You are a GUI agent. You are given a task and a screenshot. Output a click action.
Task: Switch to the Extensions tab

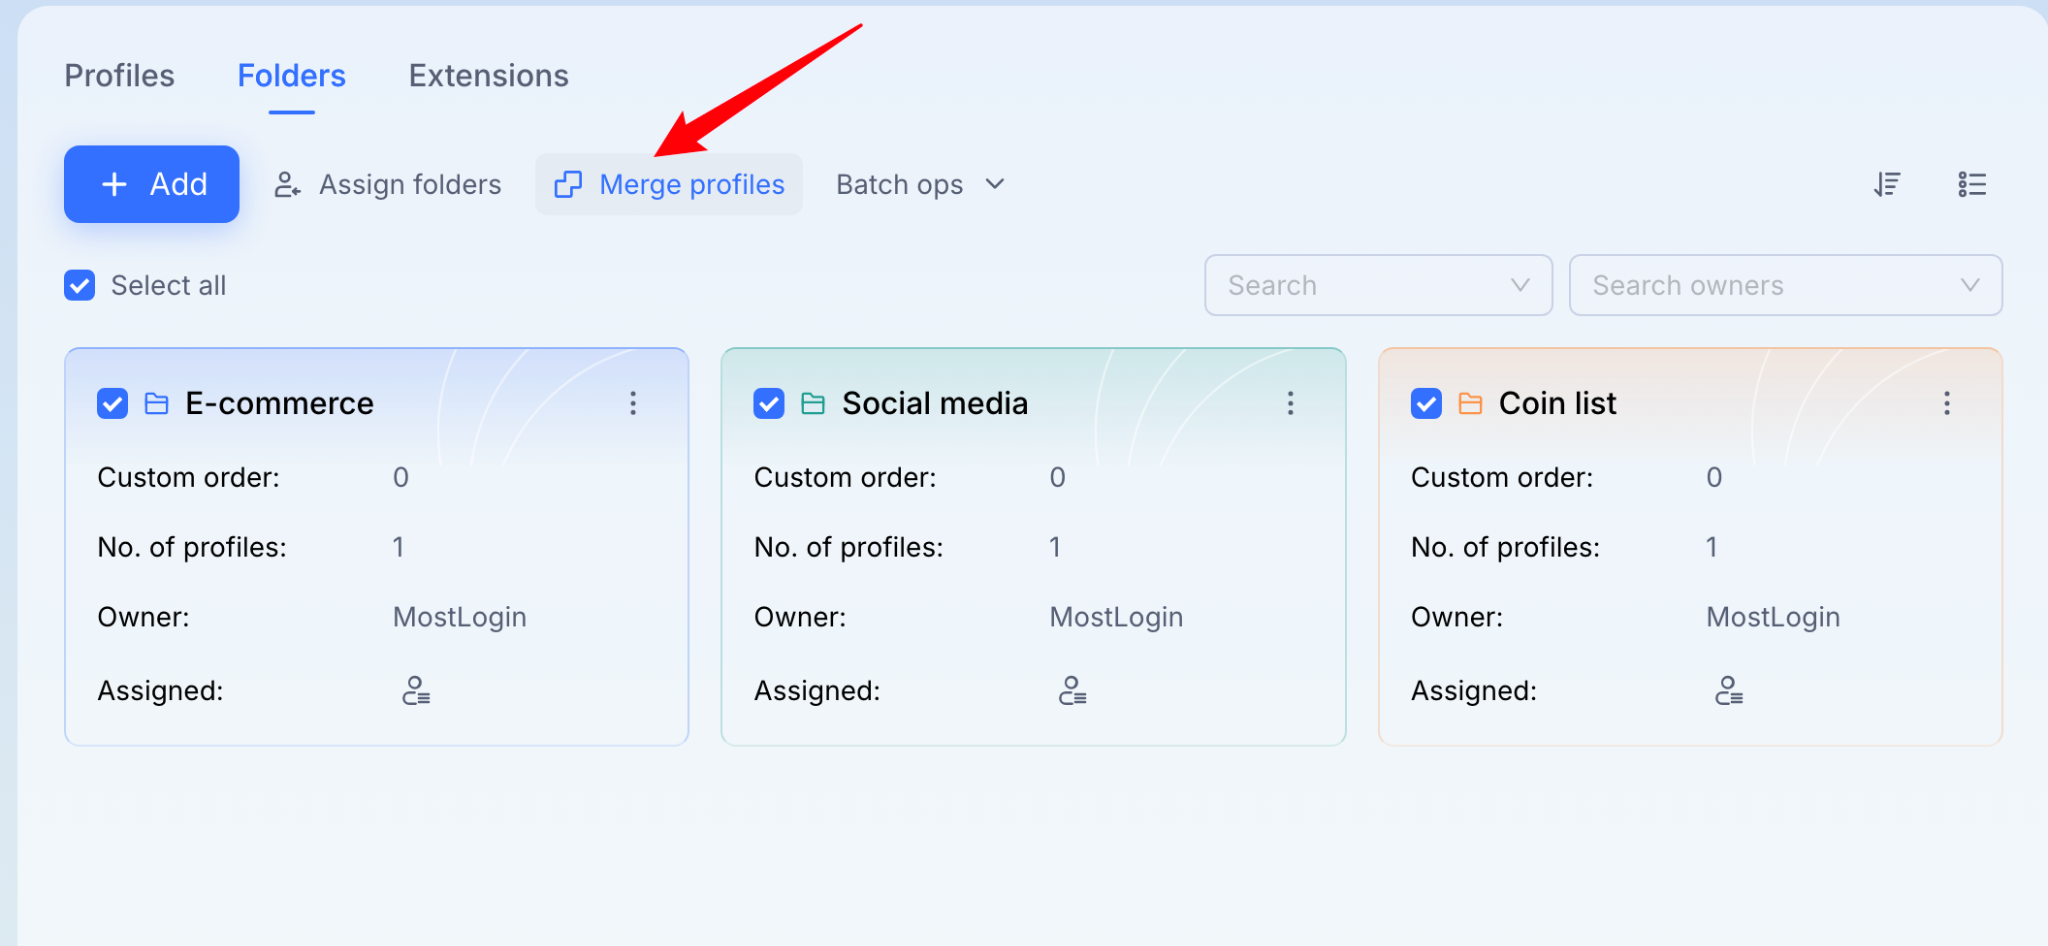(488, 76)
